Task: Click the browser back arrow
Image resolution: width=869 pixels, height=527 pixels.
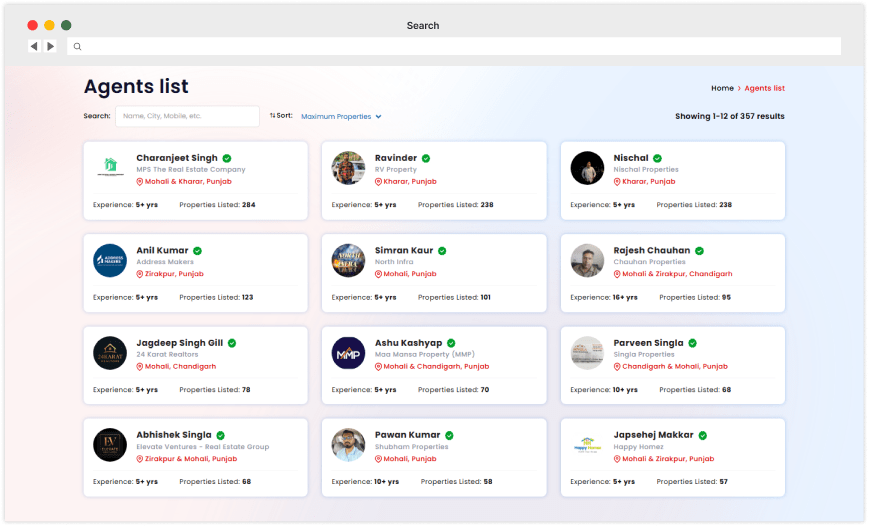Action: pos(34,46)
